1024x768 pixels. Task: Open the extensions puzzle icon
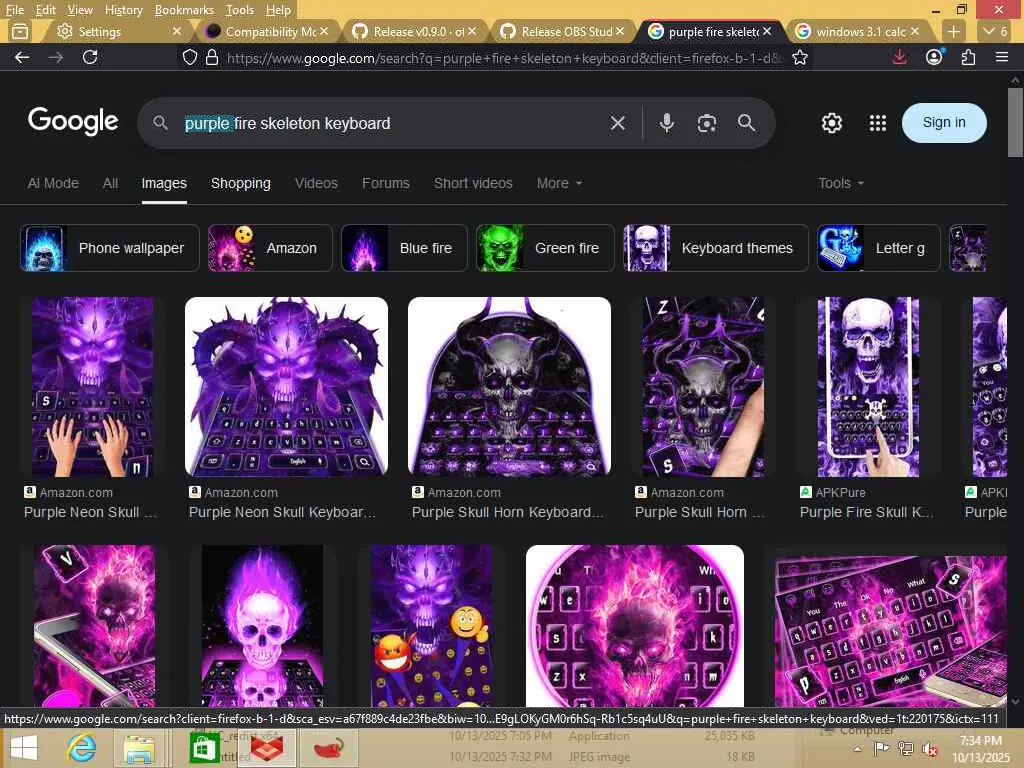click(x=968, y=57)
